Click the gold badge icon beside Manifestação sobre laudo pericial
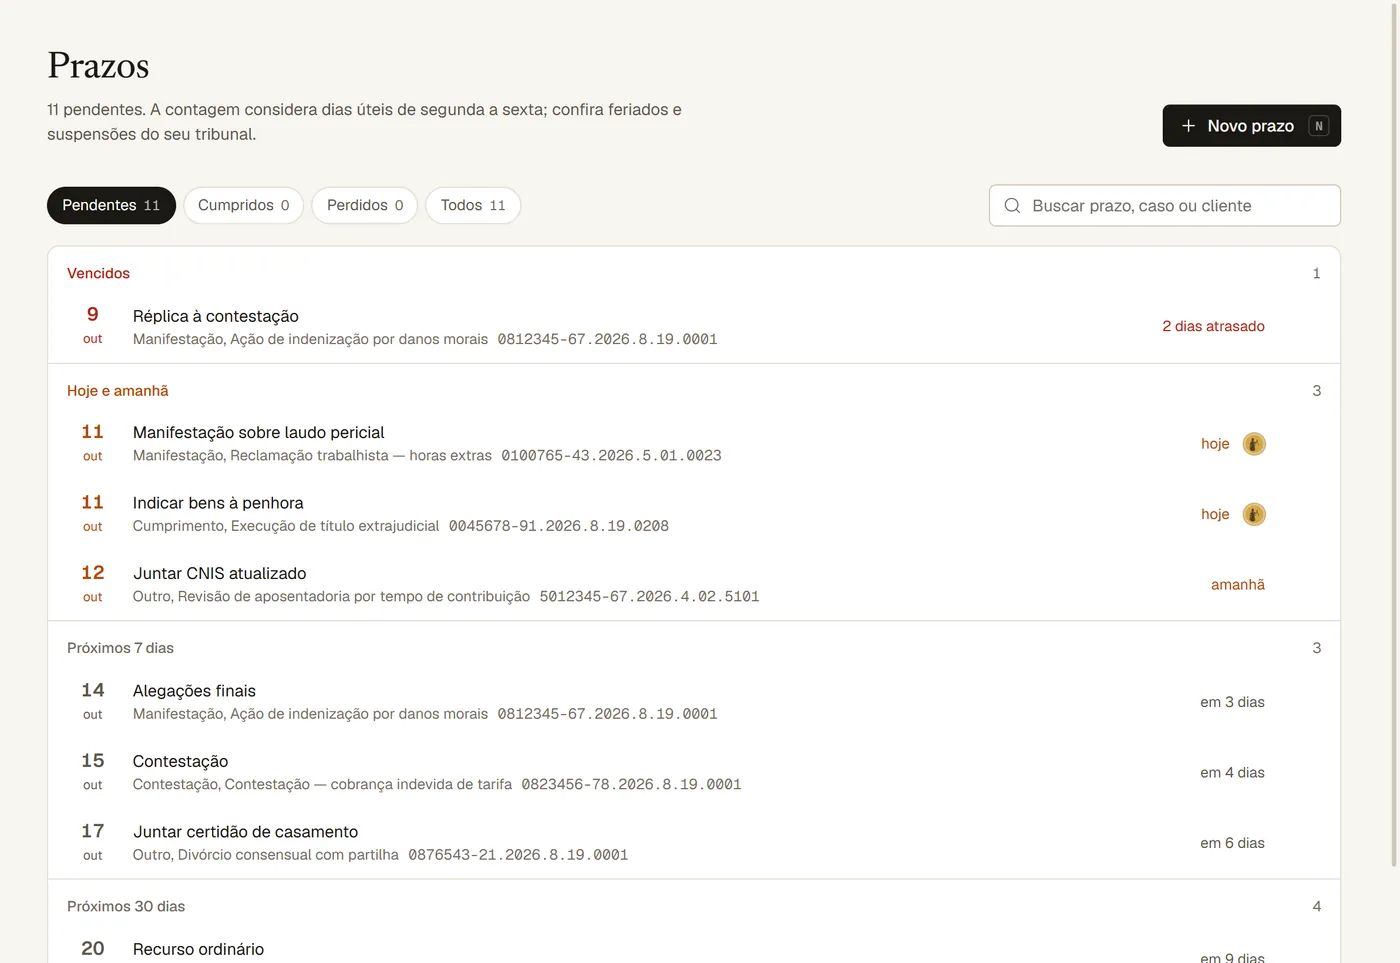 point(1254,444)
